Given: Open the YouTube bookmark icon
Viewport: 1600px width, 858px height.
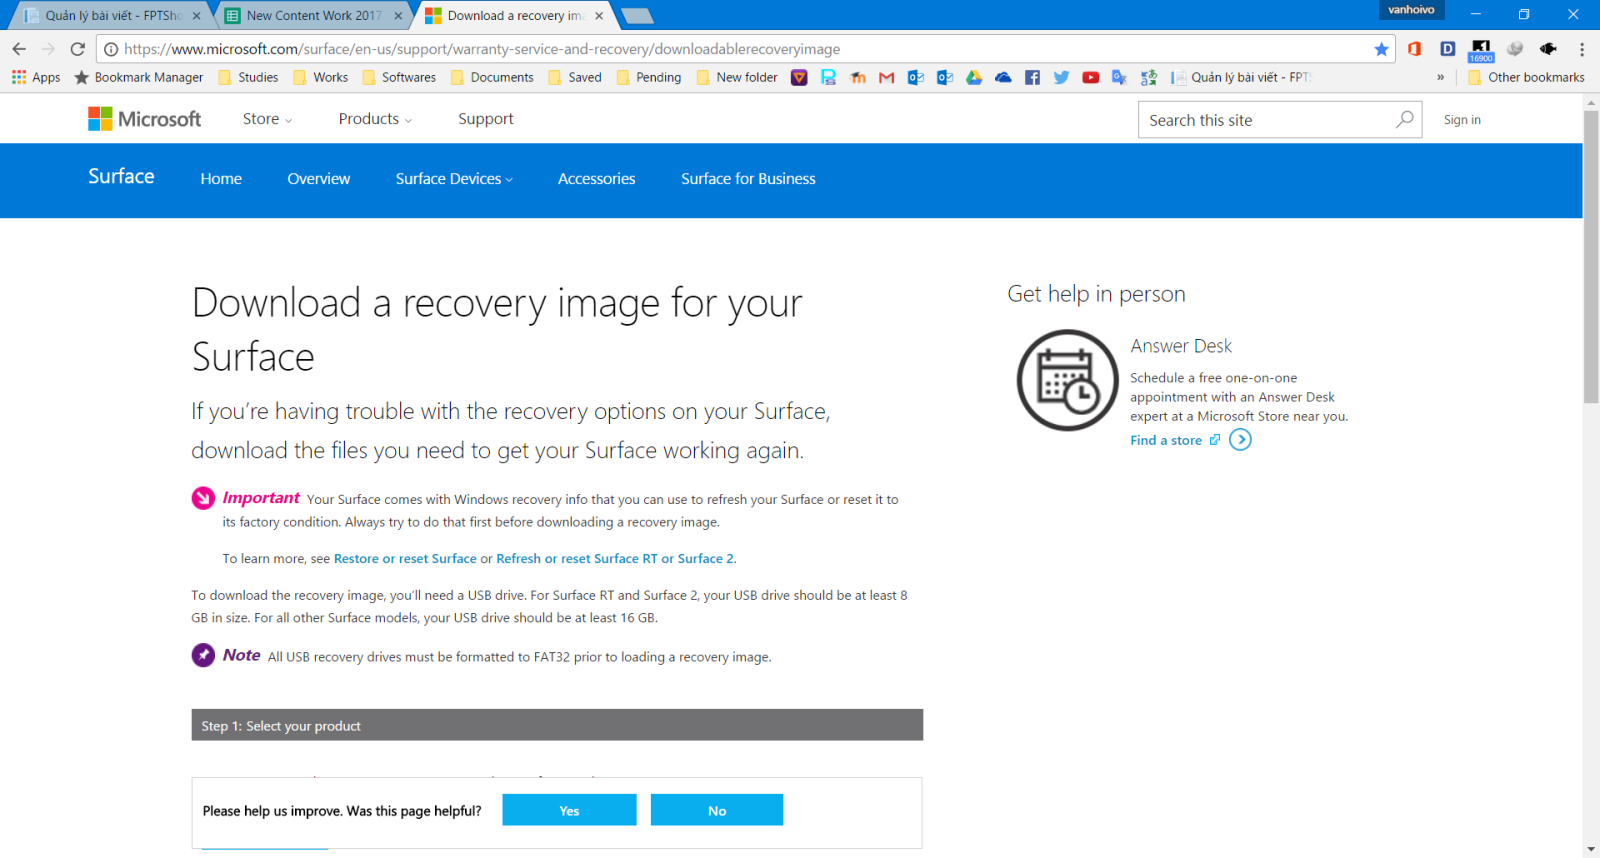Looking at the screenshot, I should click(1090, 77).
